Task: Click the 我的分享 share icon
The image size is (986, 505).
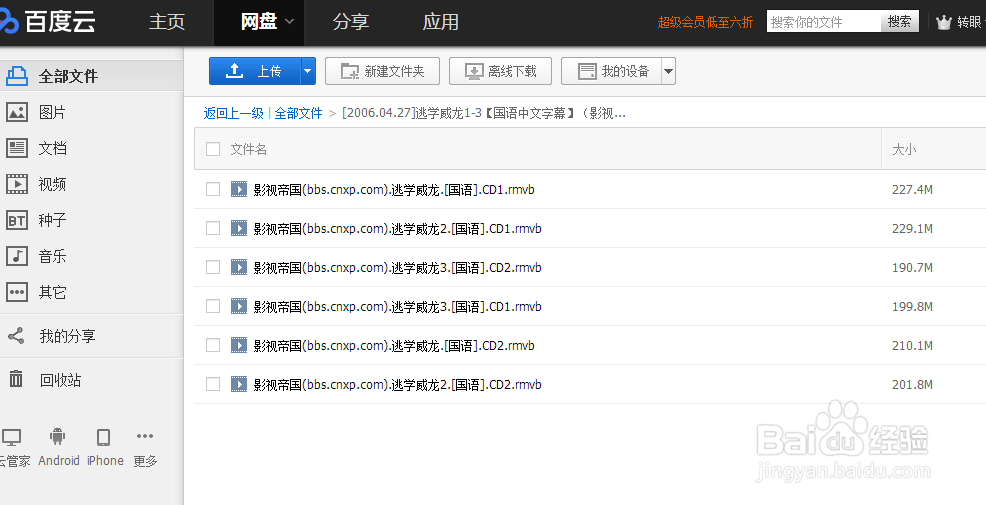Action: (16, 336)
